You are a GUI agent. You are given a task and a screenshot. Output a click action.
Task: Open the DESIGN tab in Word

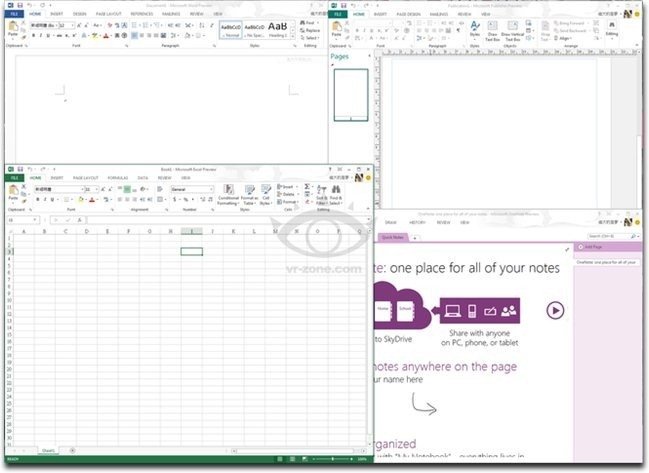[x=79, y=14]
